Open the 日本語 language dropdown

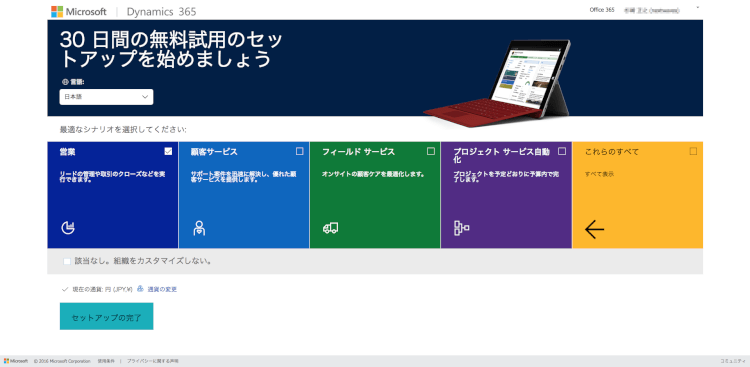(106, 97)
